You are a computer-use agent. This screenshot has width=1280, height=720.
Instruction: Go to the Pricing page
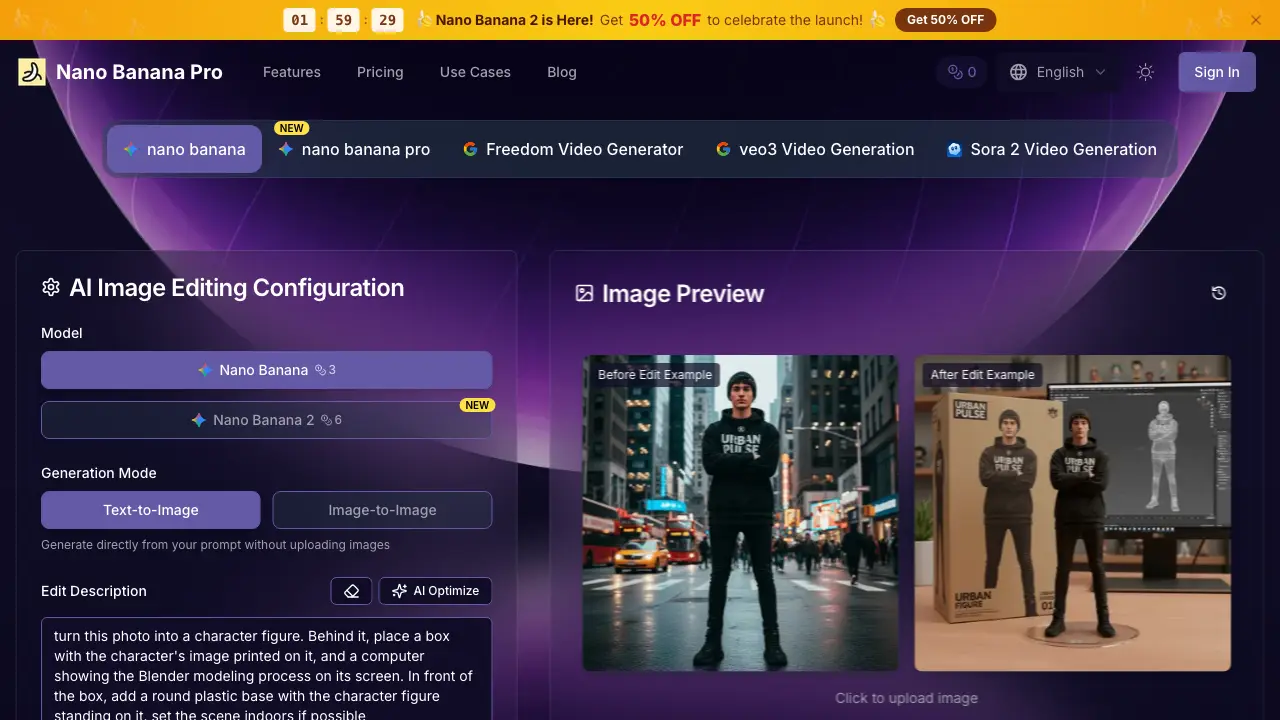tap(380, 72)
